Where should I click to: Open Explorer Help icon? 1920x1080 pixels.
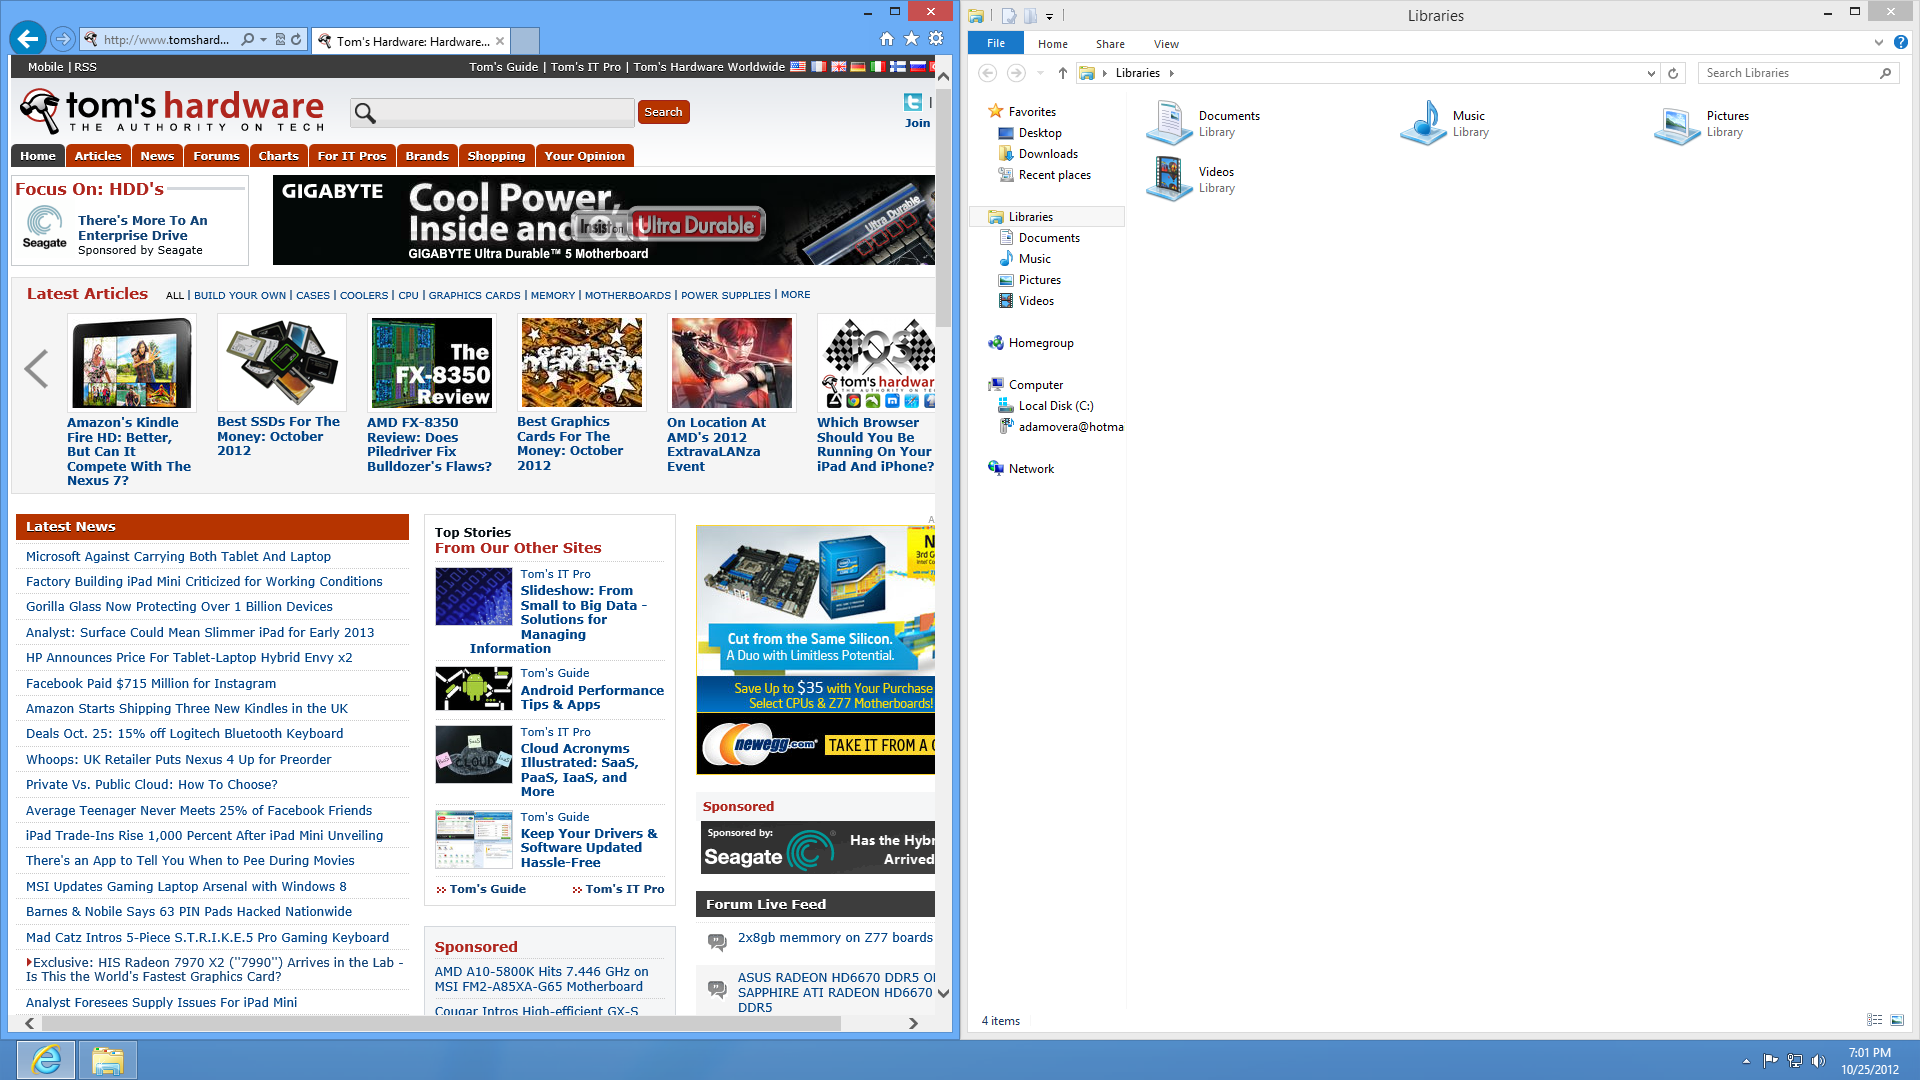coord(1901,43)
